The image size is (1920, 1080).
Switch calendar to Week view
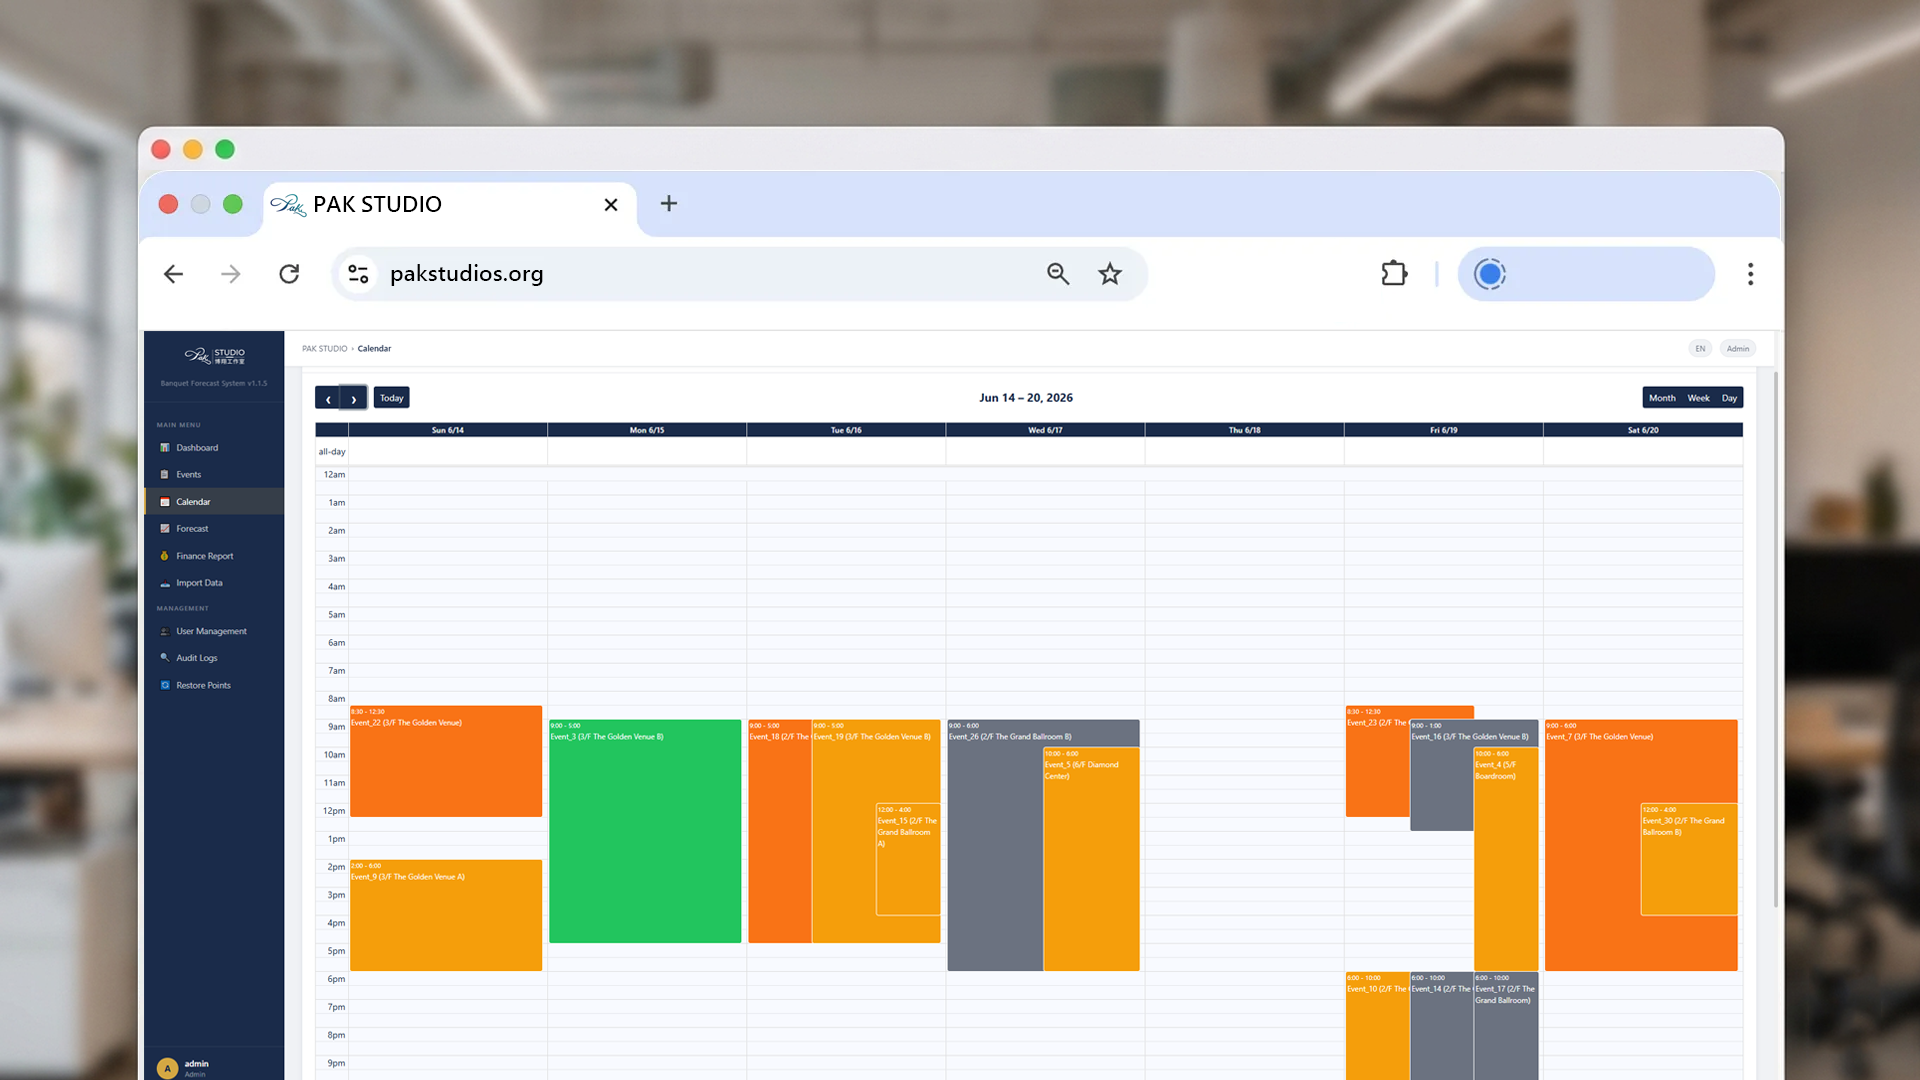1699,398
